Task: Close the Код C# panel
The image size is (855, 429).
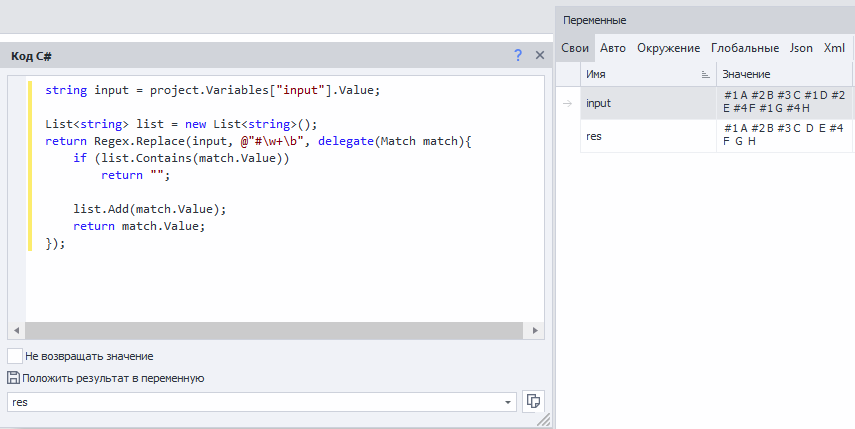Action: pos(540,55)
